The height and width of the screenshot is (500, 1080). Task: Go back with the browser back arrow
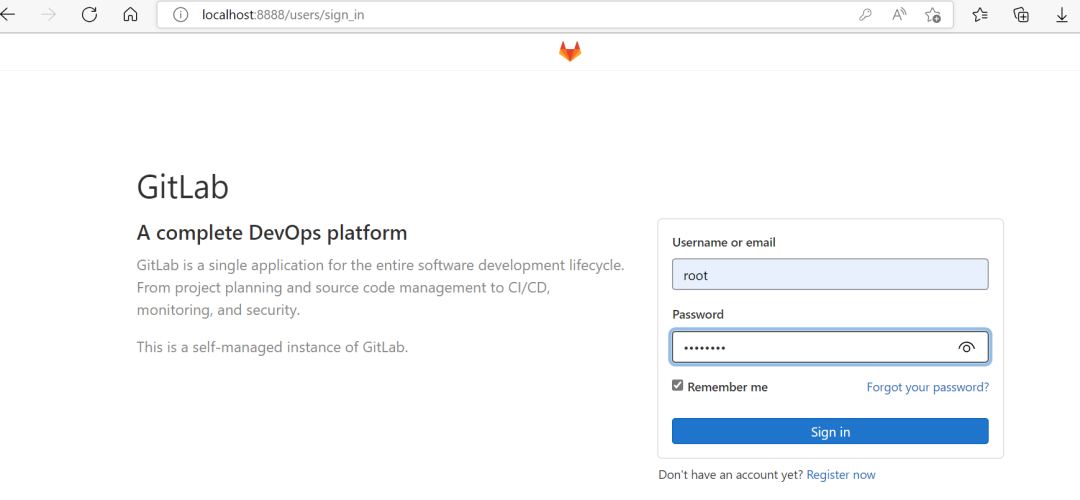click(x=8, y=15)
